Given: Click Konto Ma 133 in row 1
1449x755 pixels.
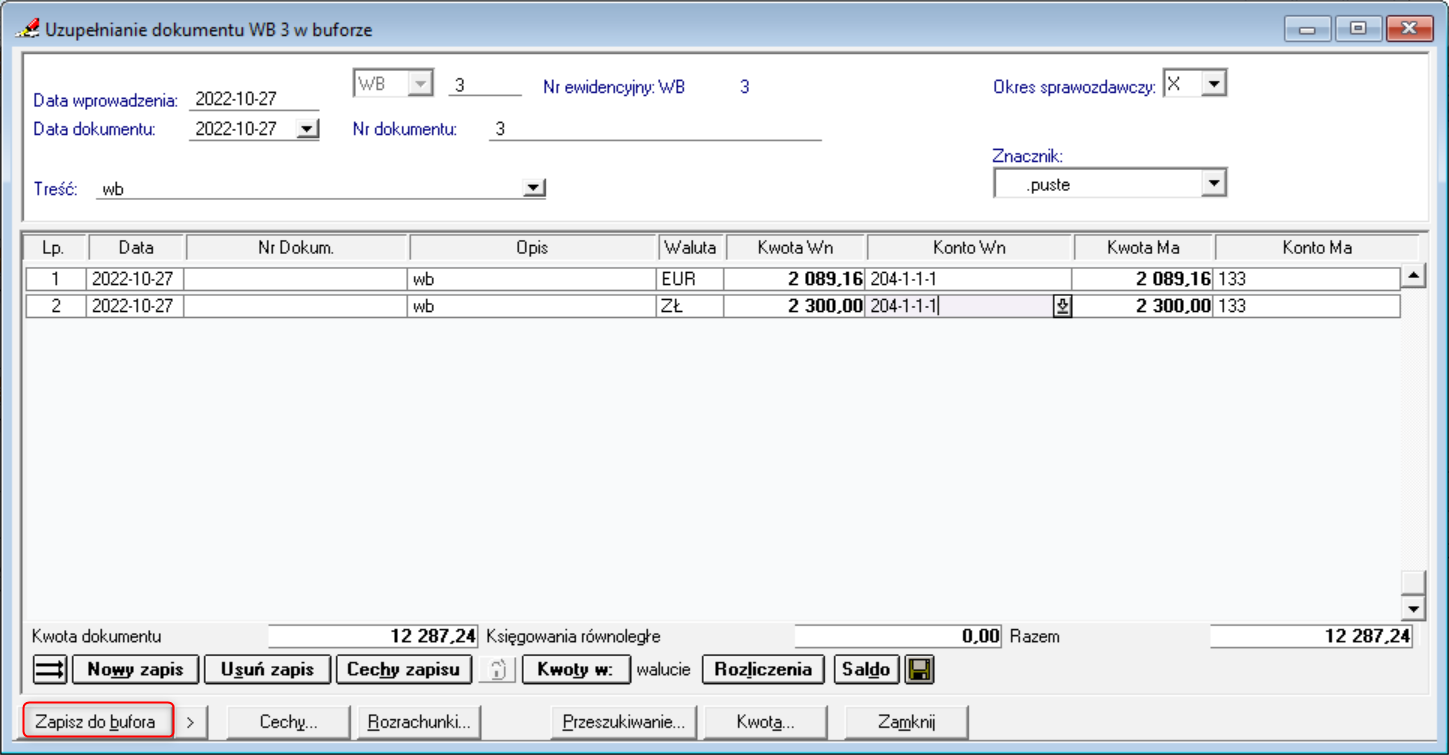Looking at the screenshot, I should click(1306, 279).
